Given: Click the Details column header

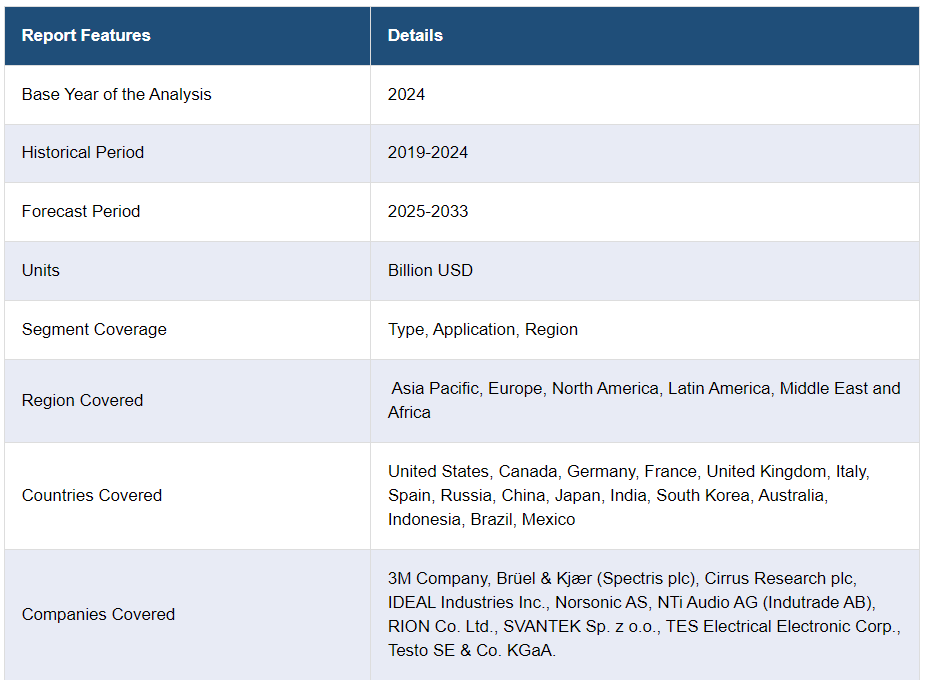Looking at the screenshot, I should pos(415,35).
